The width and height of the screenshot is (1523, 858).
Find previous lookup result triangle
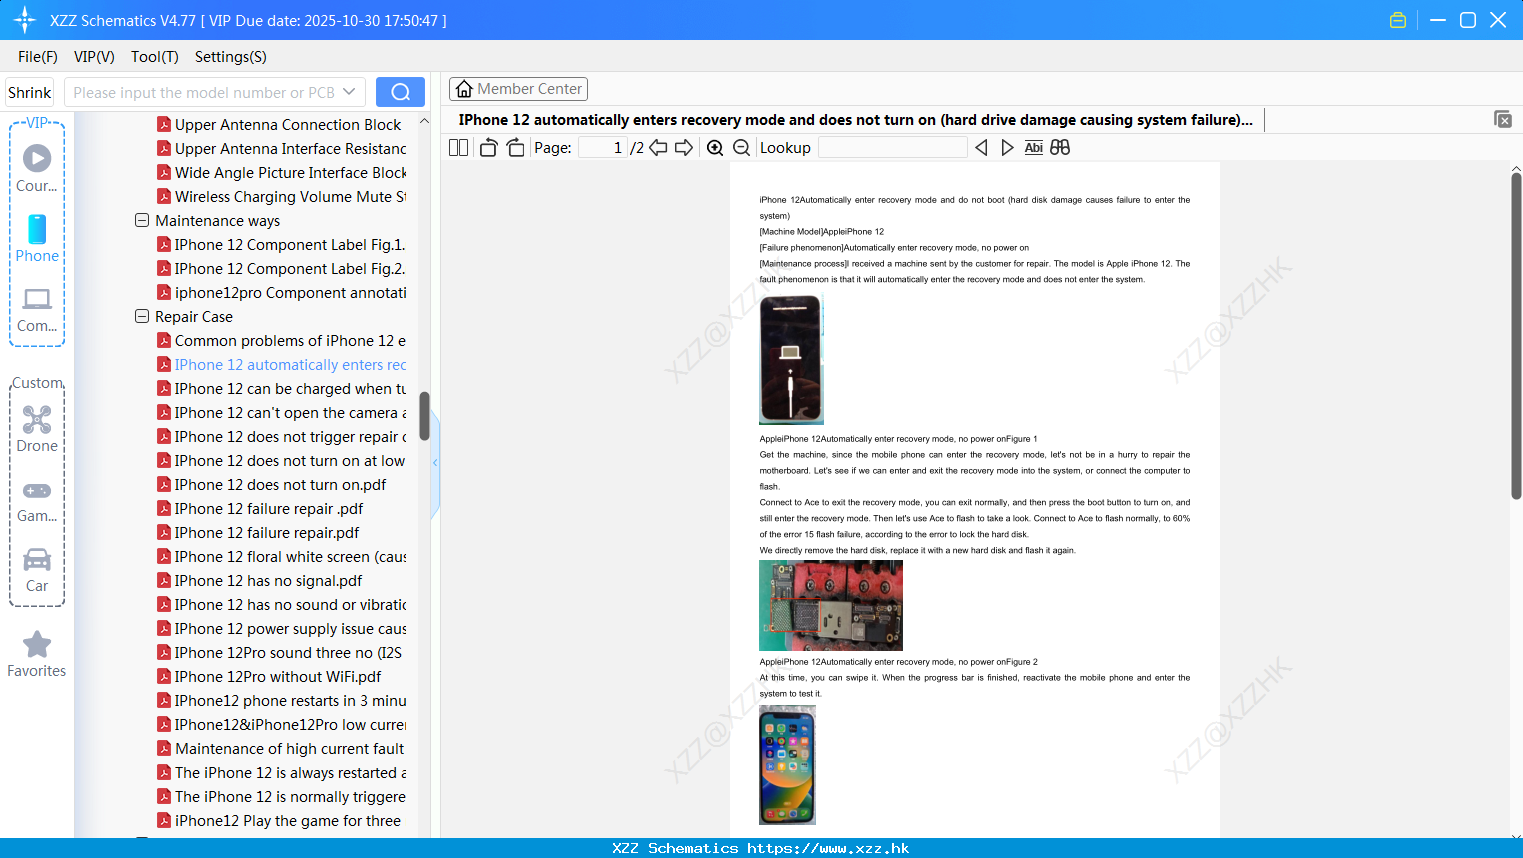coord(981,148)
